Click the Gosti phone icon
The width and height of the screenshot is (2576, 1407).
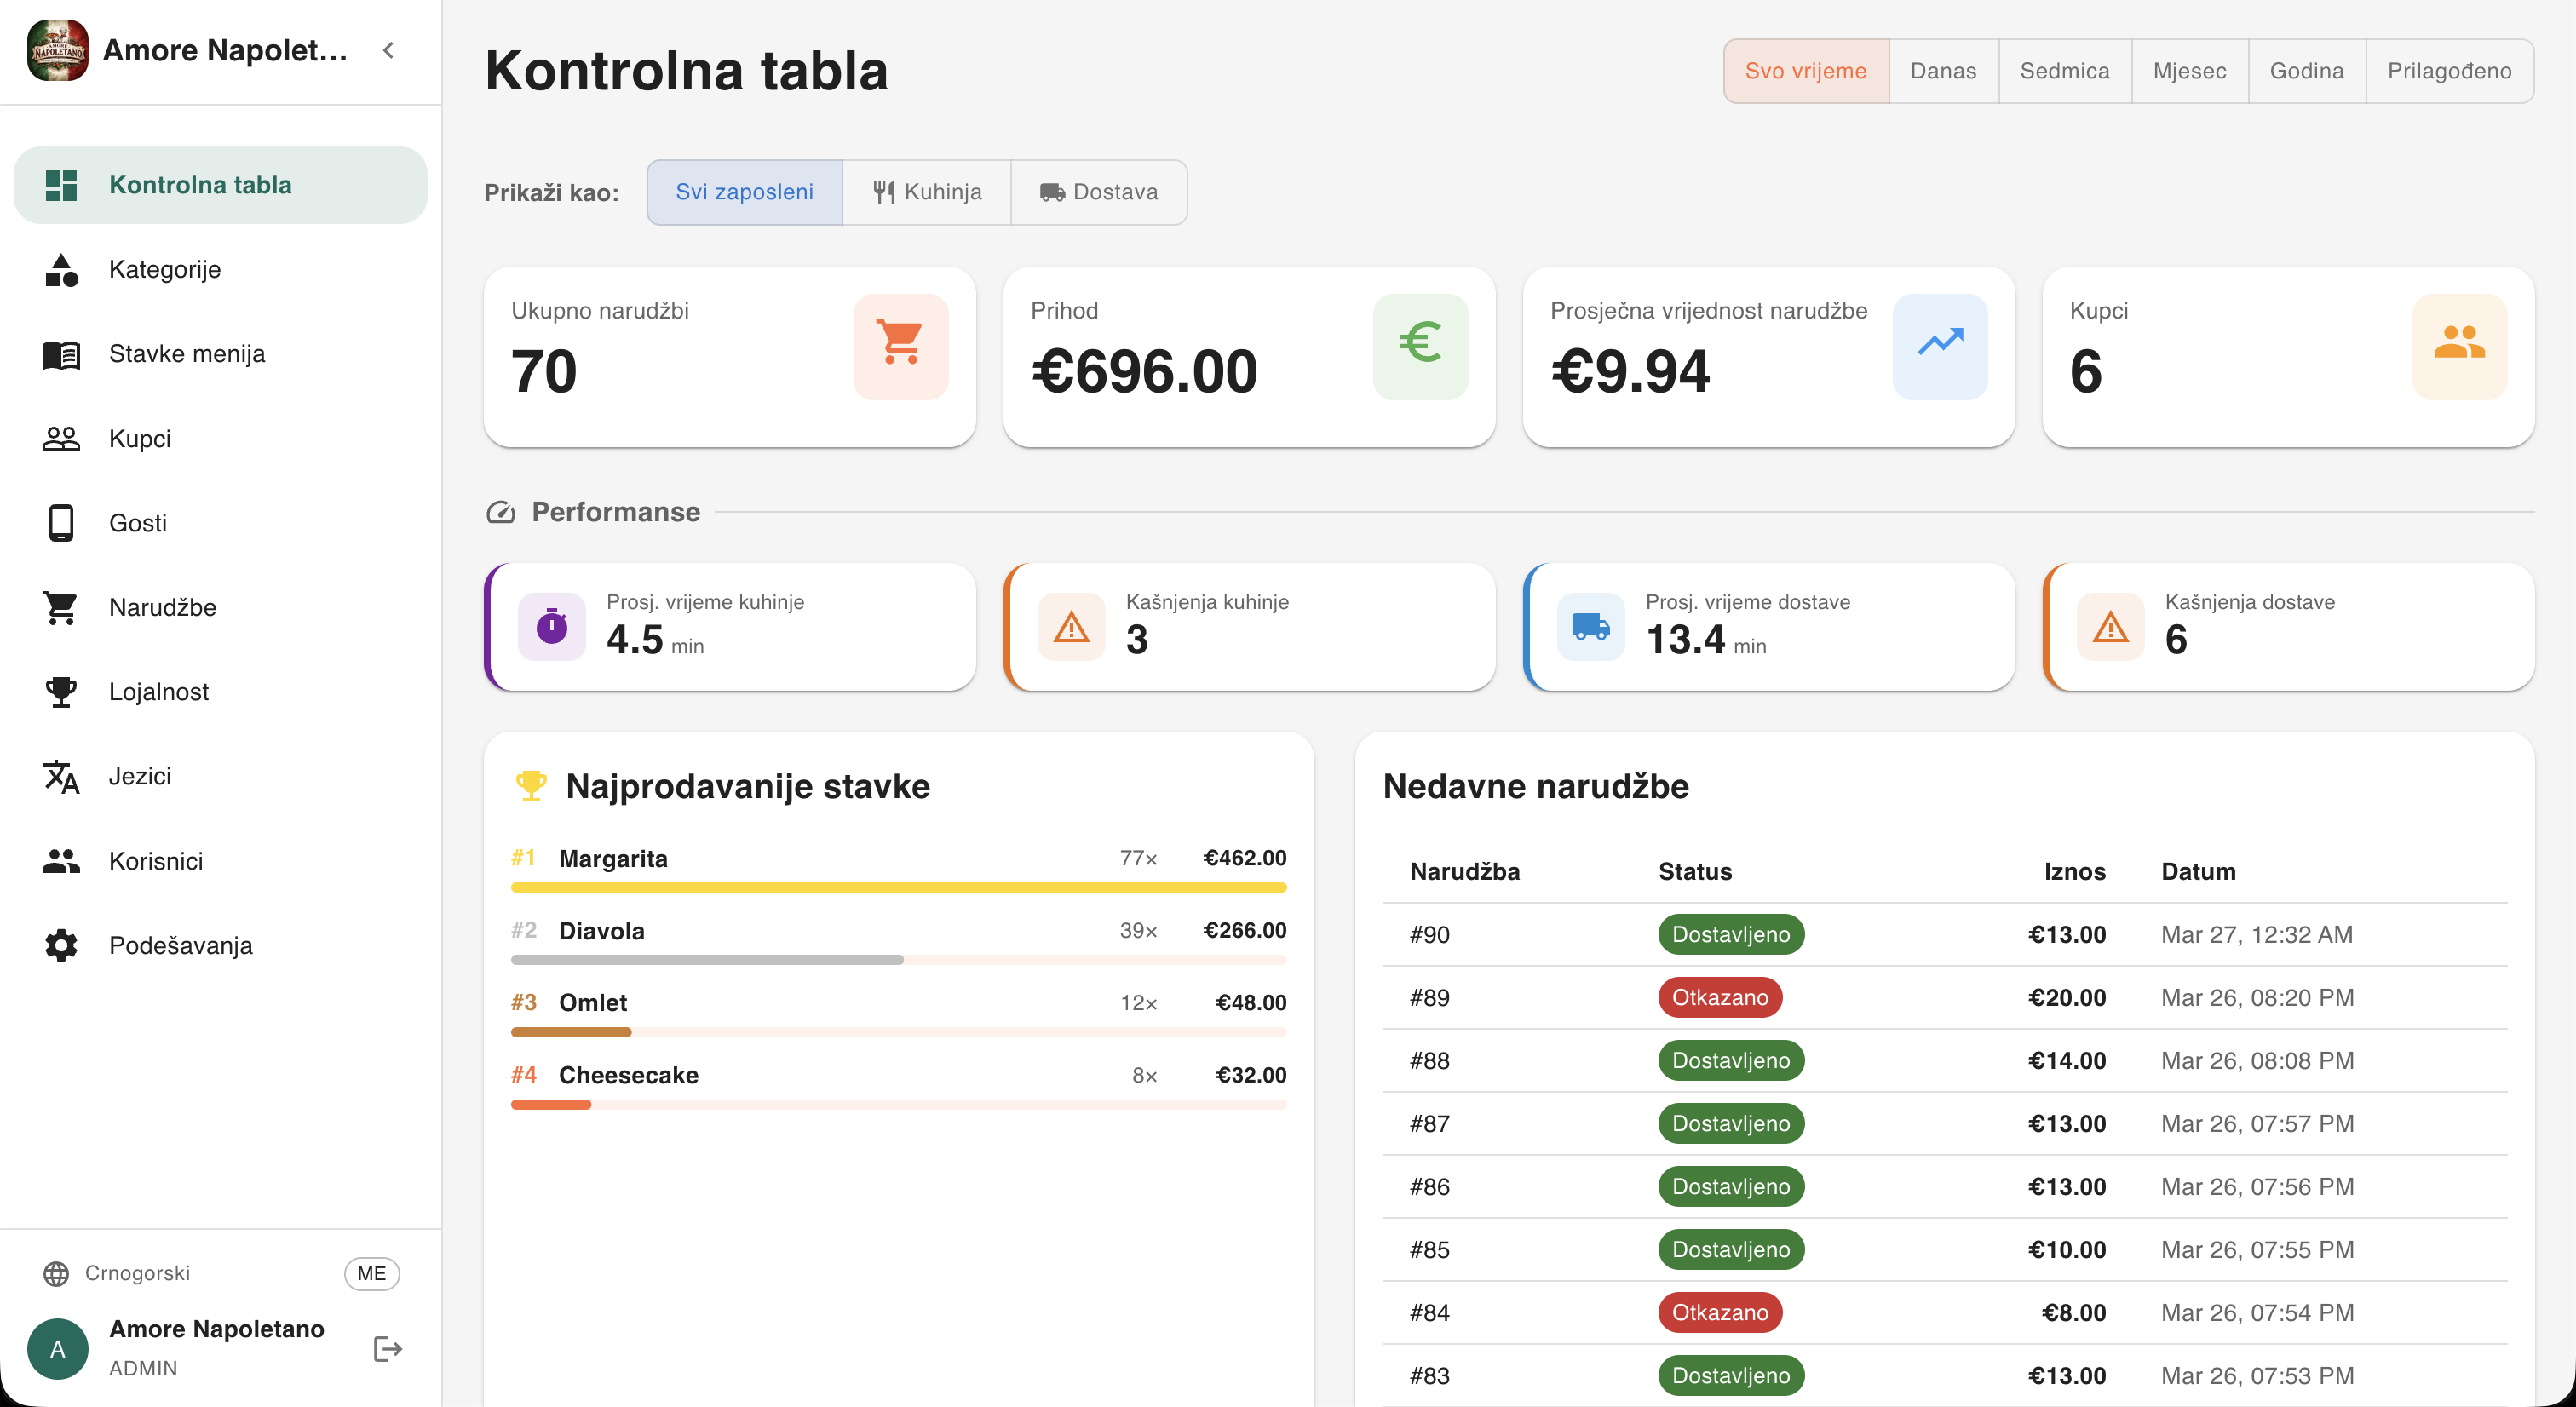coord(61,522)
